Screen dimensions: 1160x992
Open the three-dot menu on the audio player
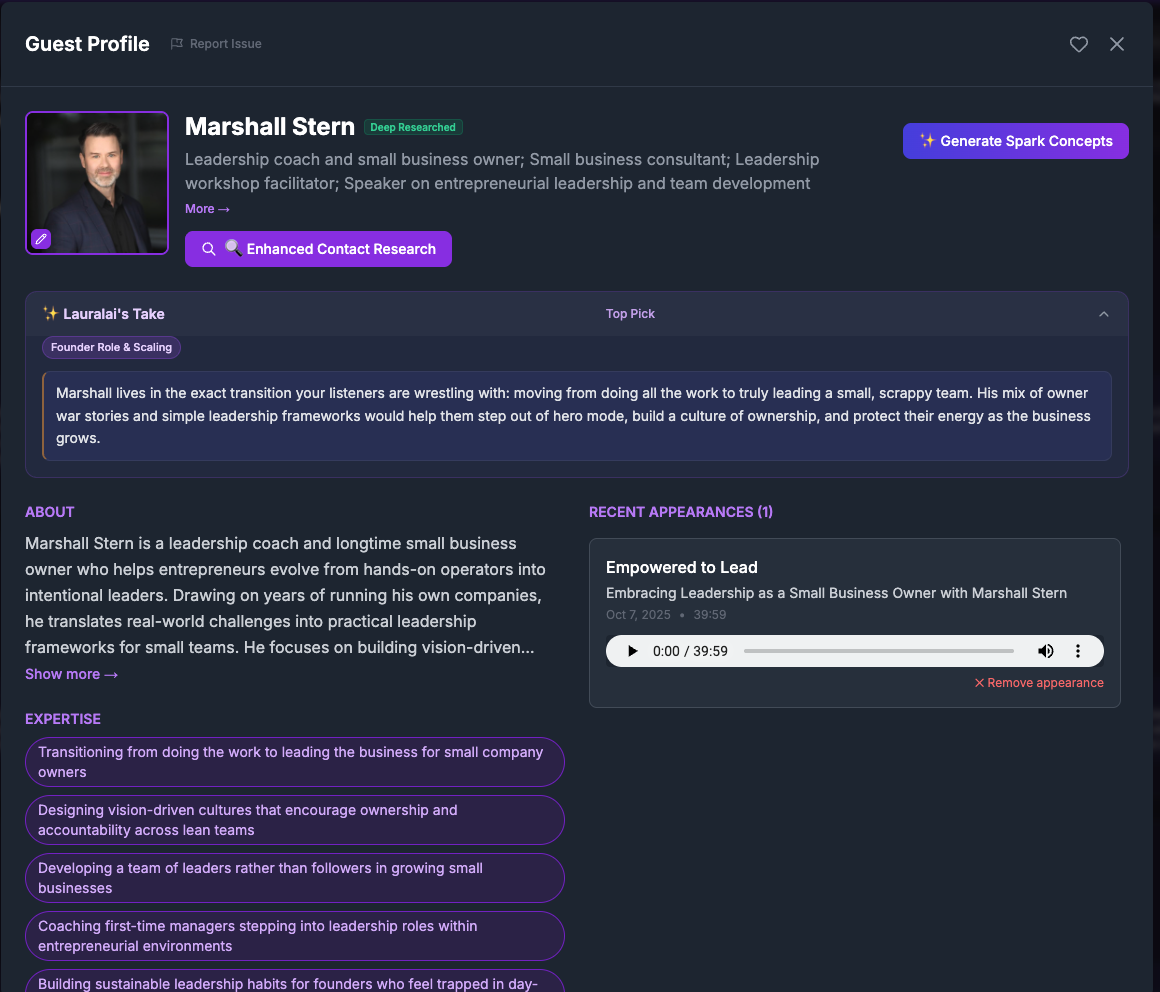(x=1078, y=651)
